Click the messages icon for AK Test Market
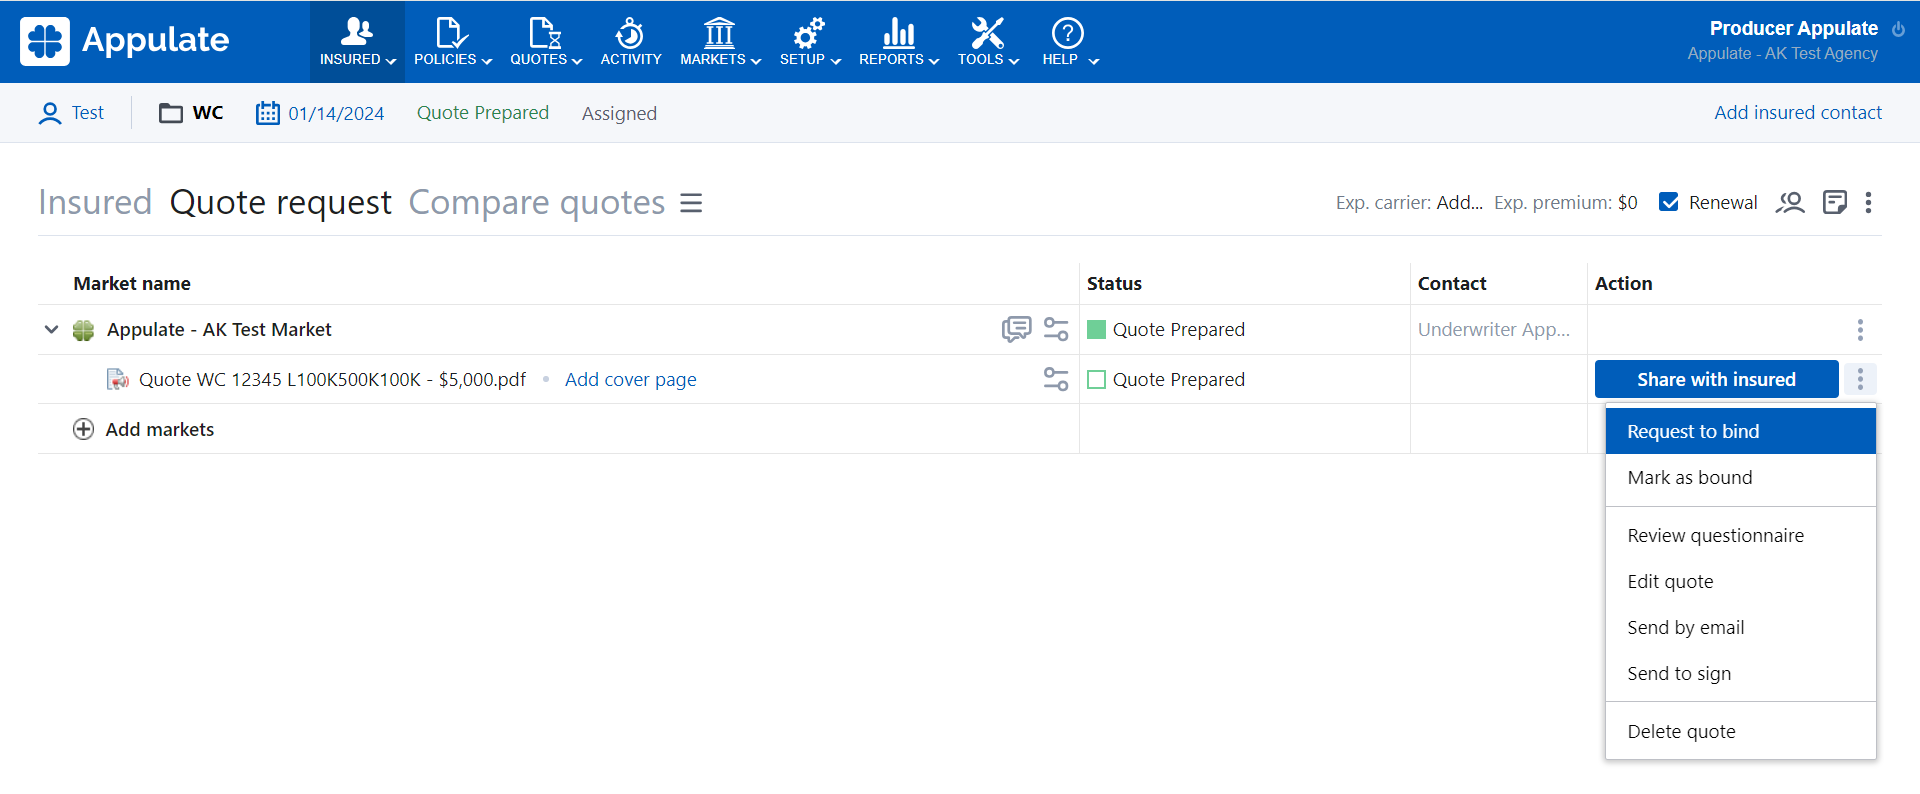This screenshot has height=794, width=1920. point(1016,329)
